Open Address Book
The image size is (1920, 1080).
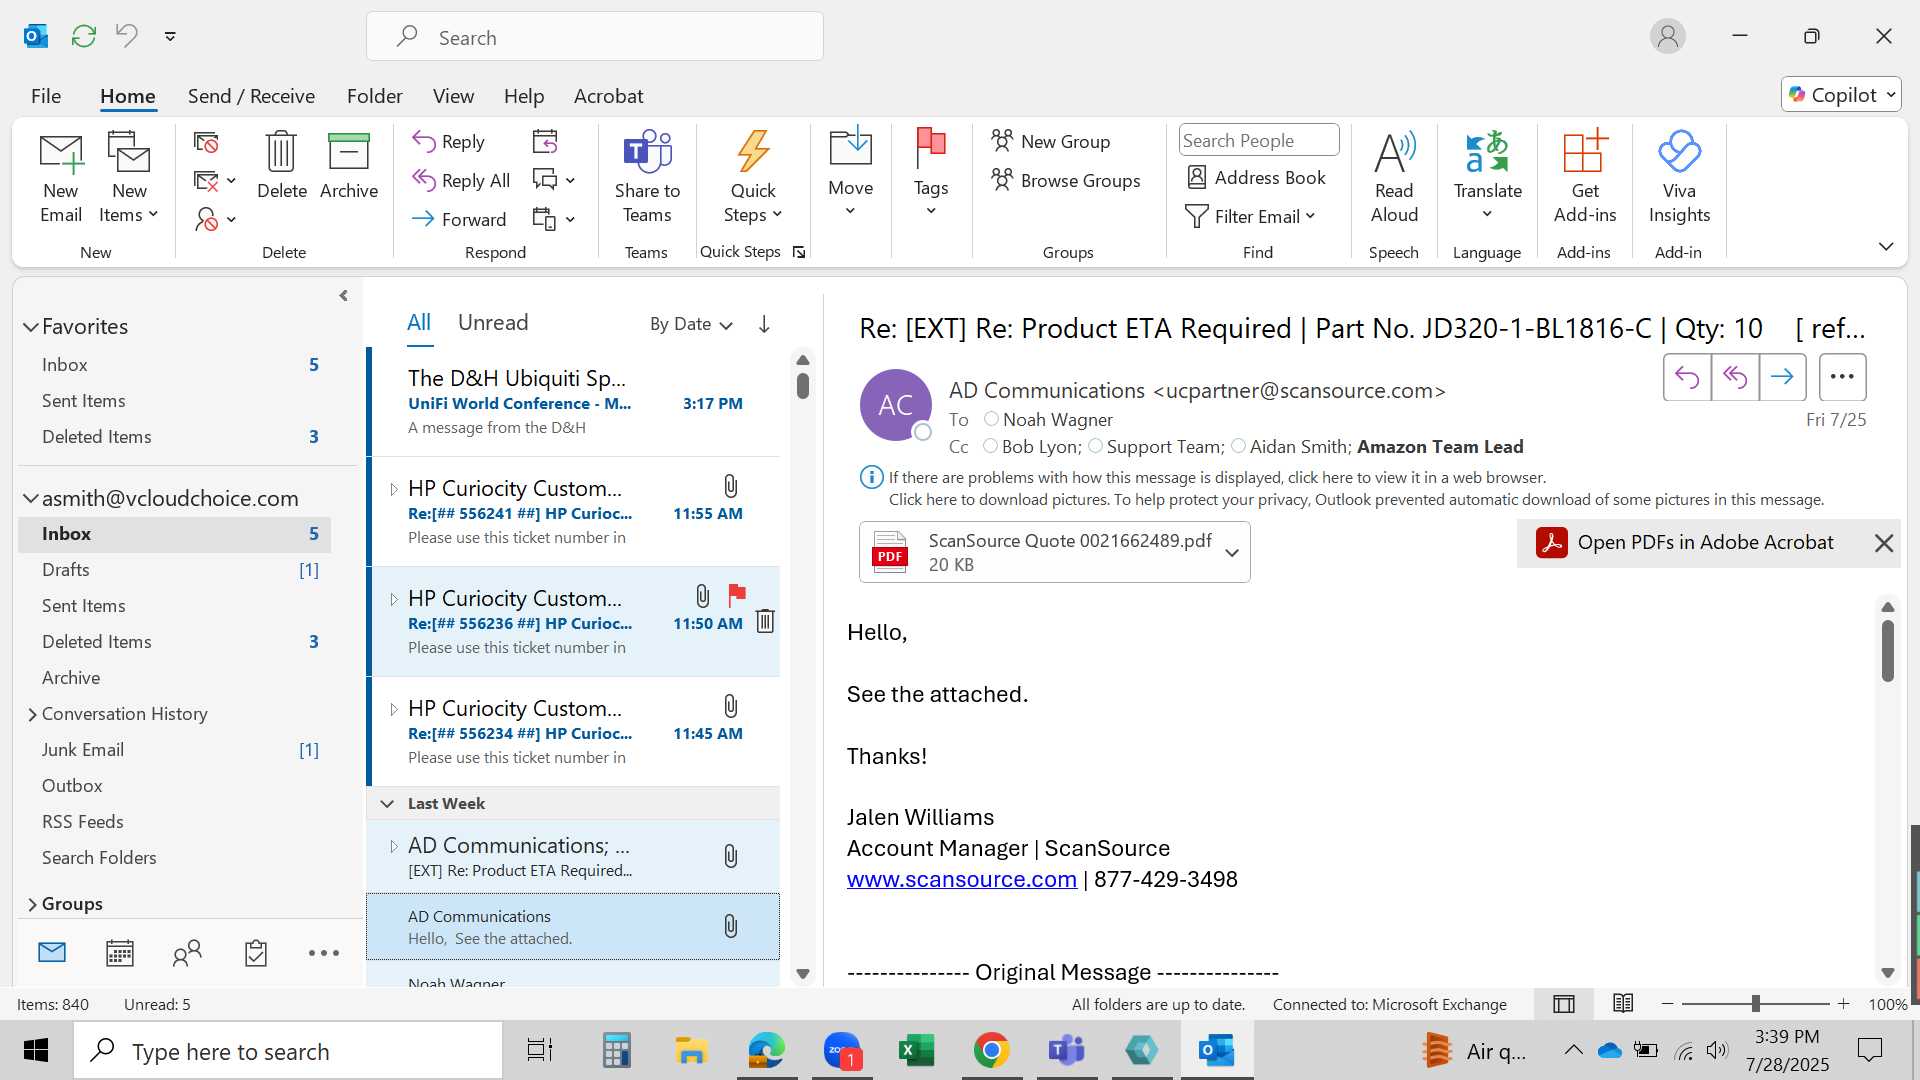click(1256, 178)
